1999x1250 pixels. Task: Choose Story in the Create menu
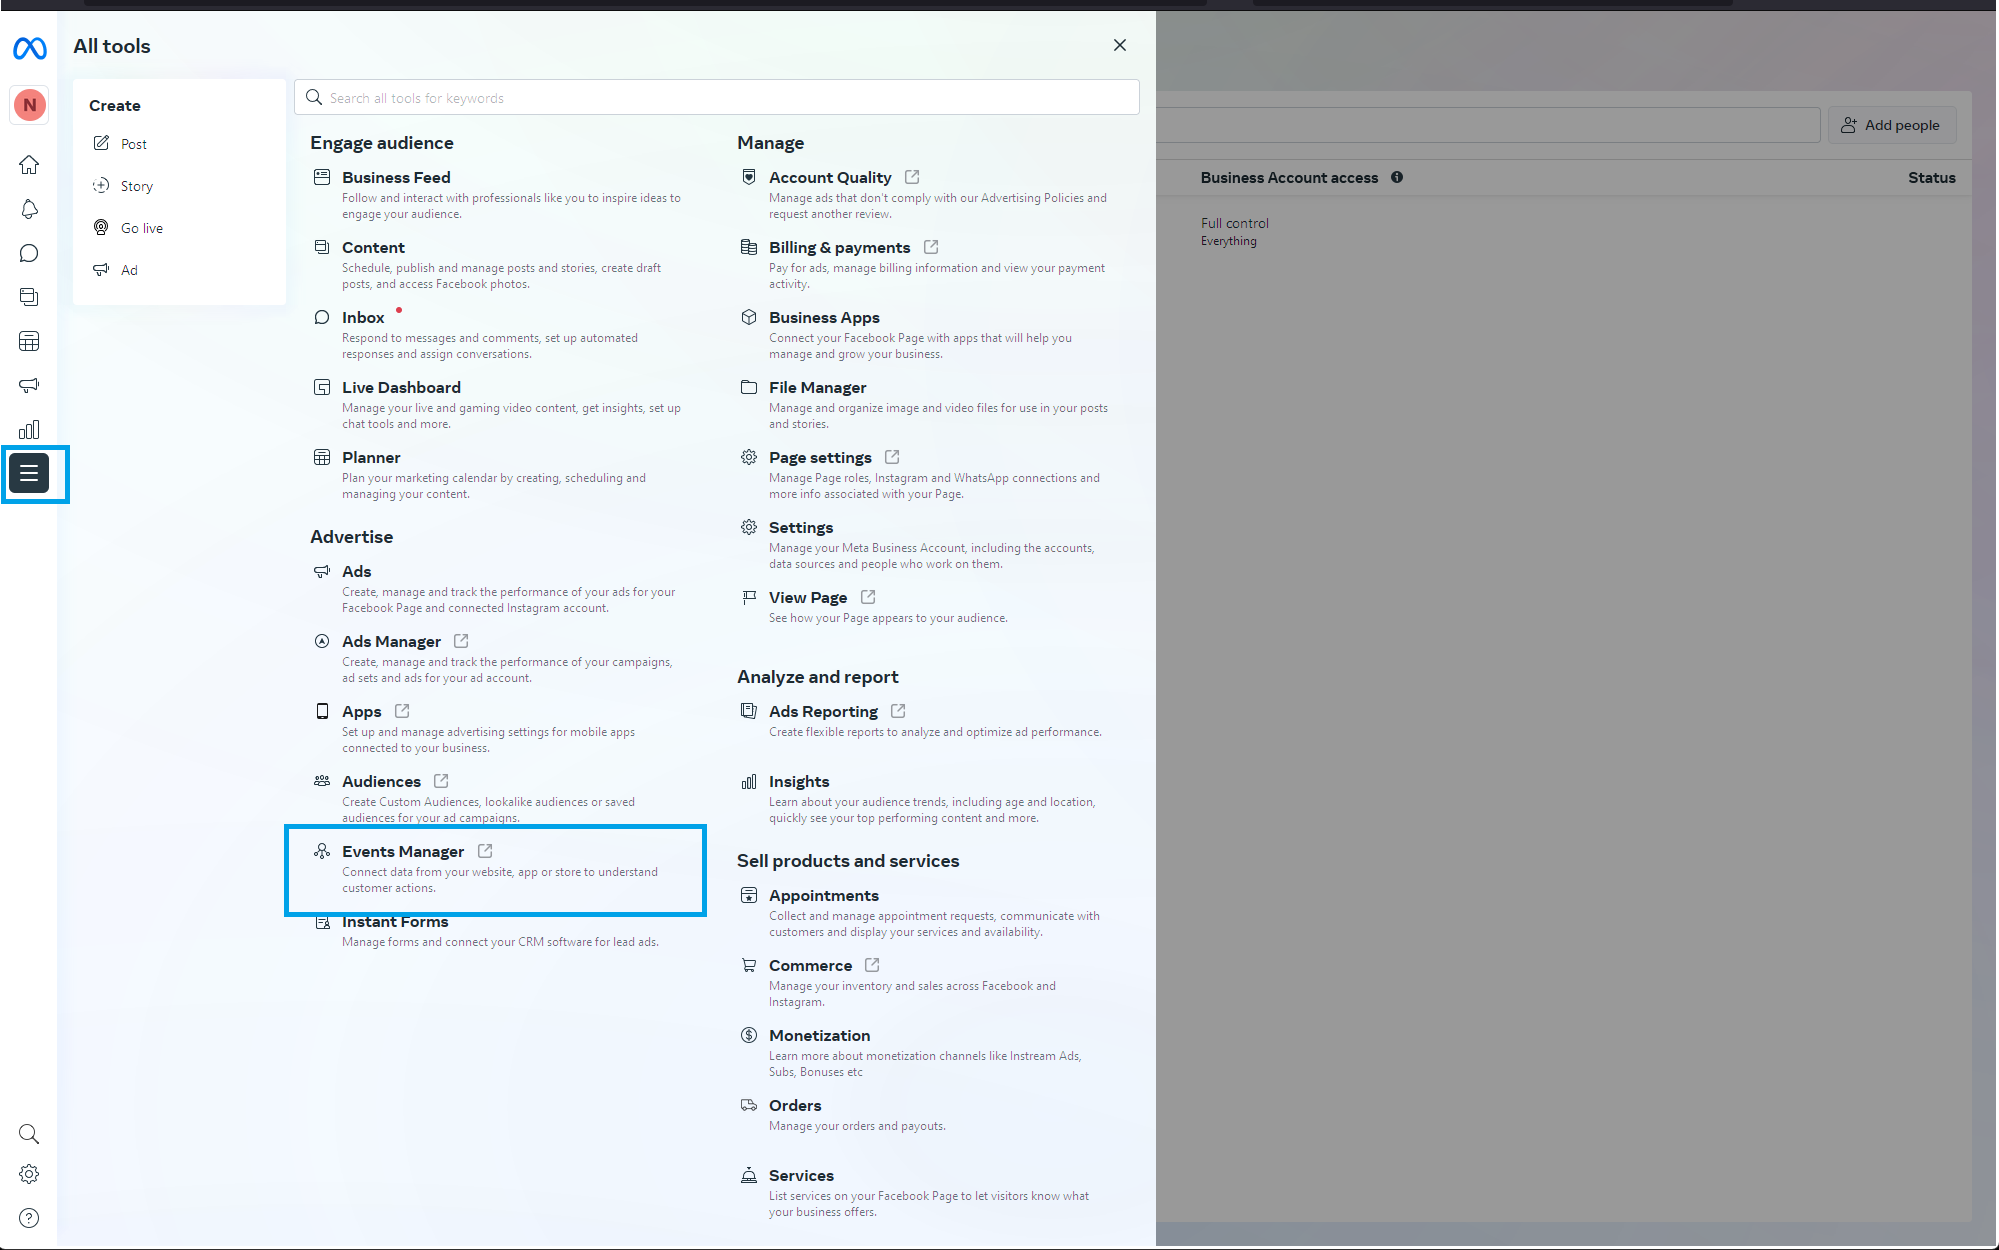[x=136, y=186]
